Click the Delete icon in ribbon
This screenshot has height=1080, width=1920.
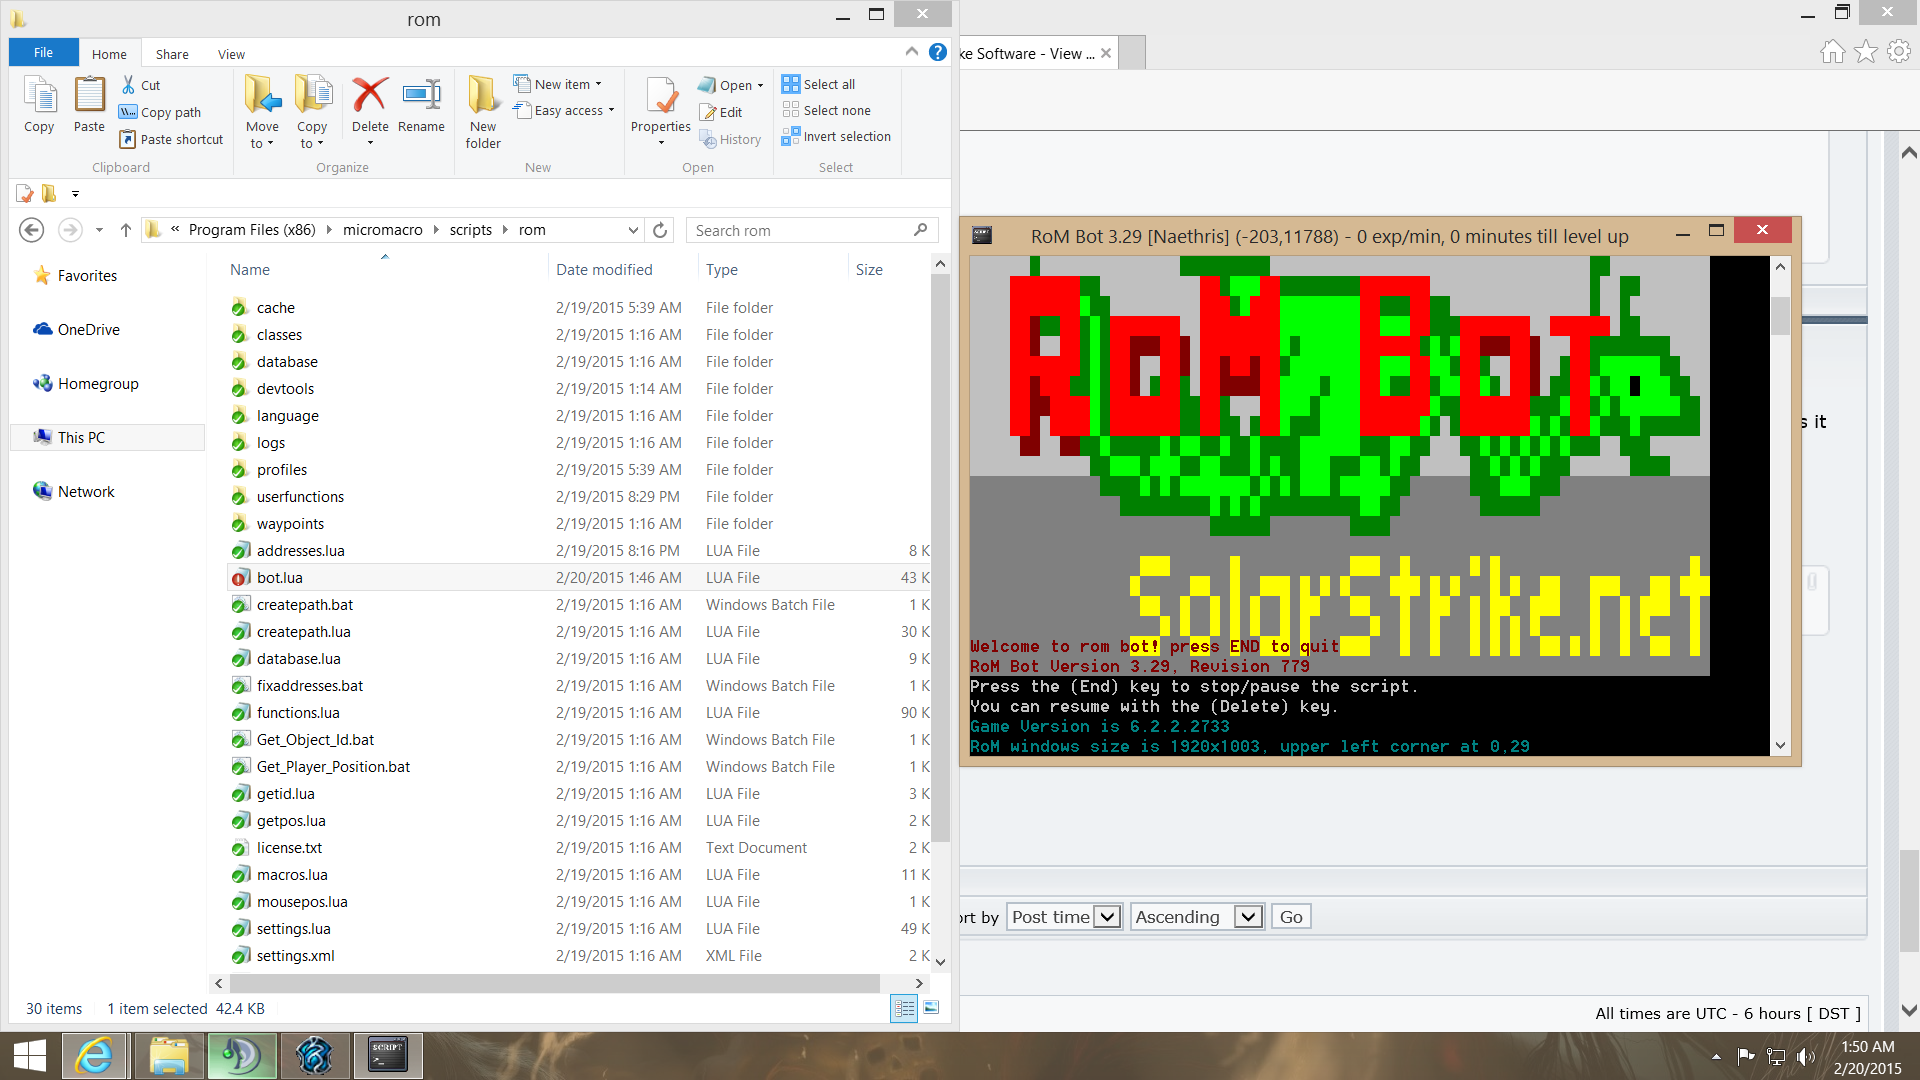(369, 97)
